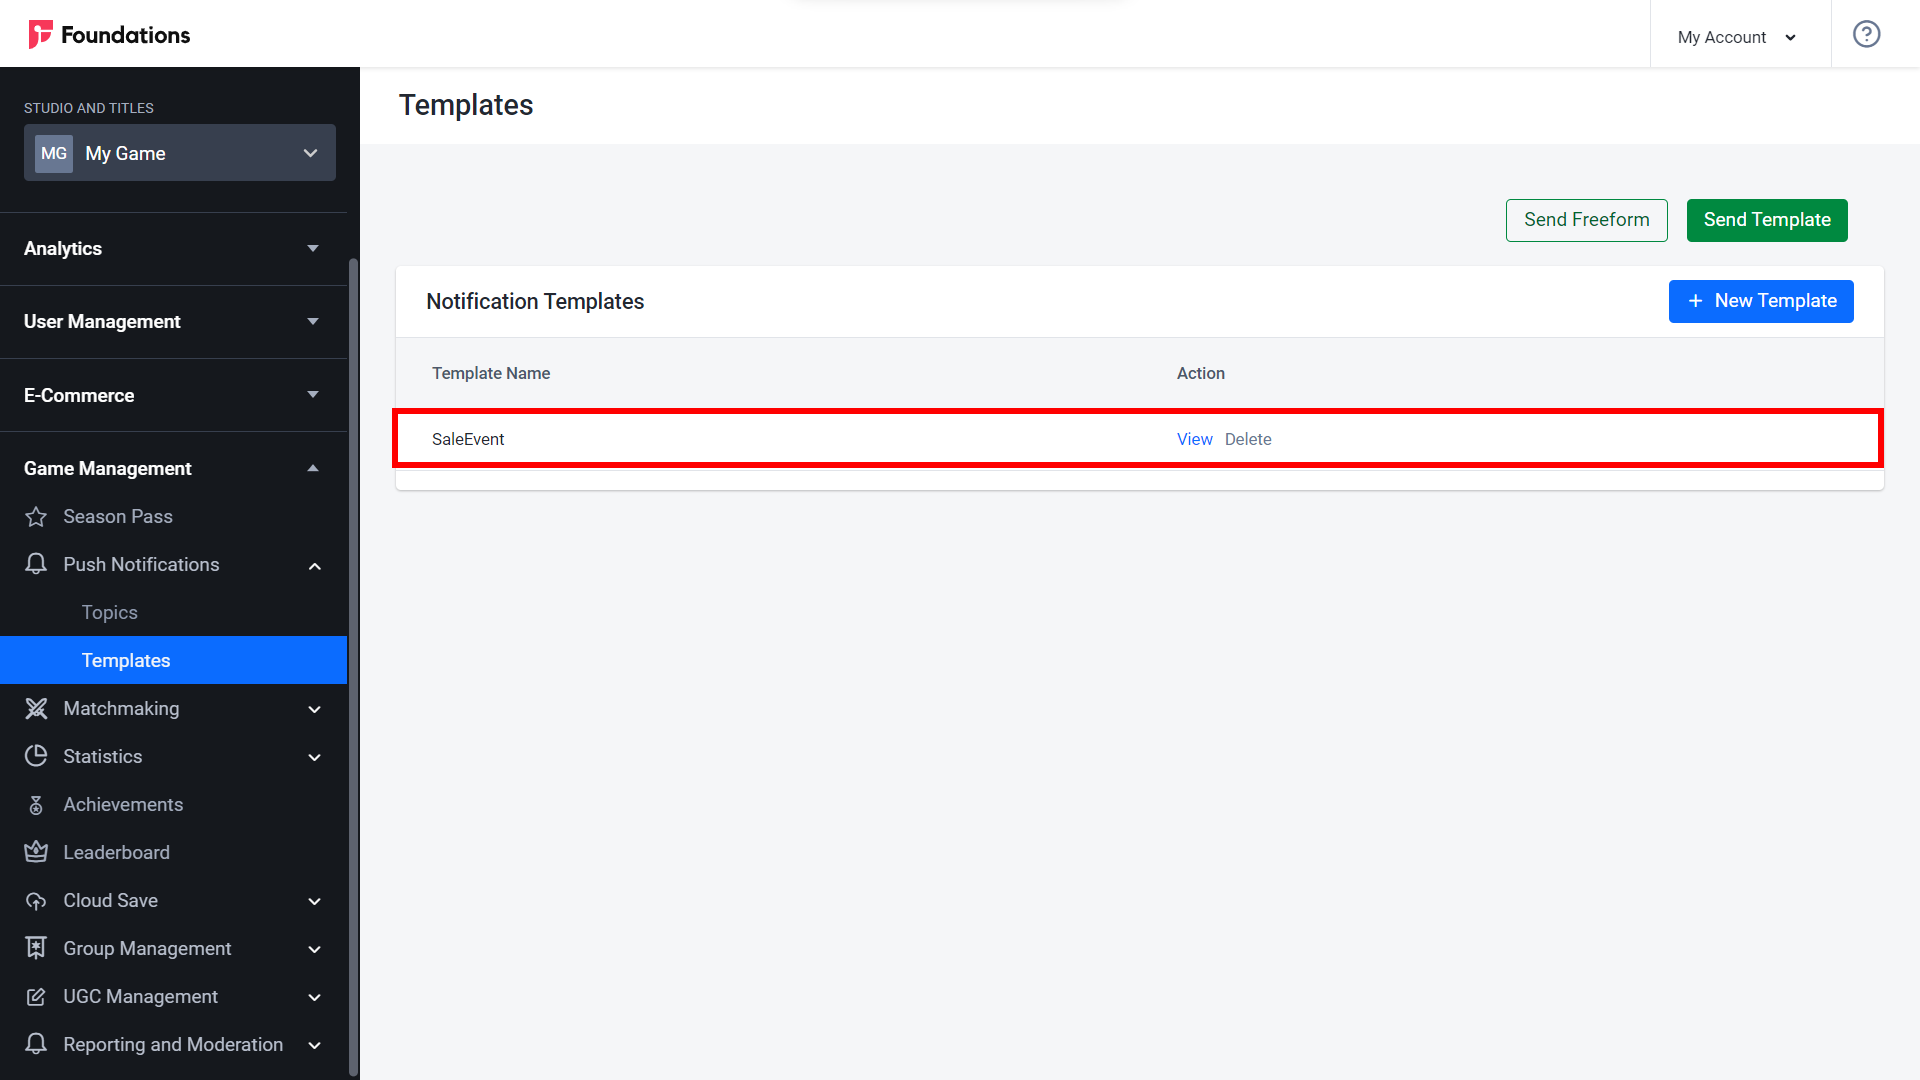Click the Send Freeform button

(1584, 219)
